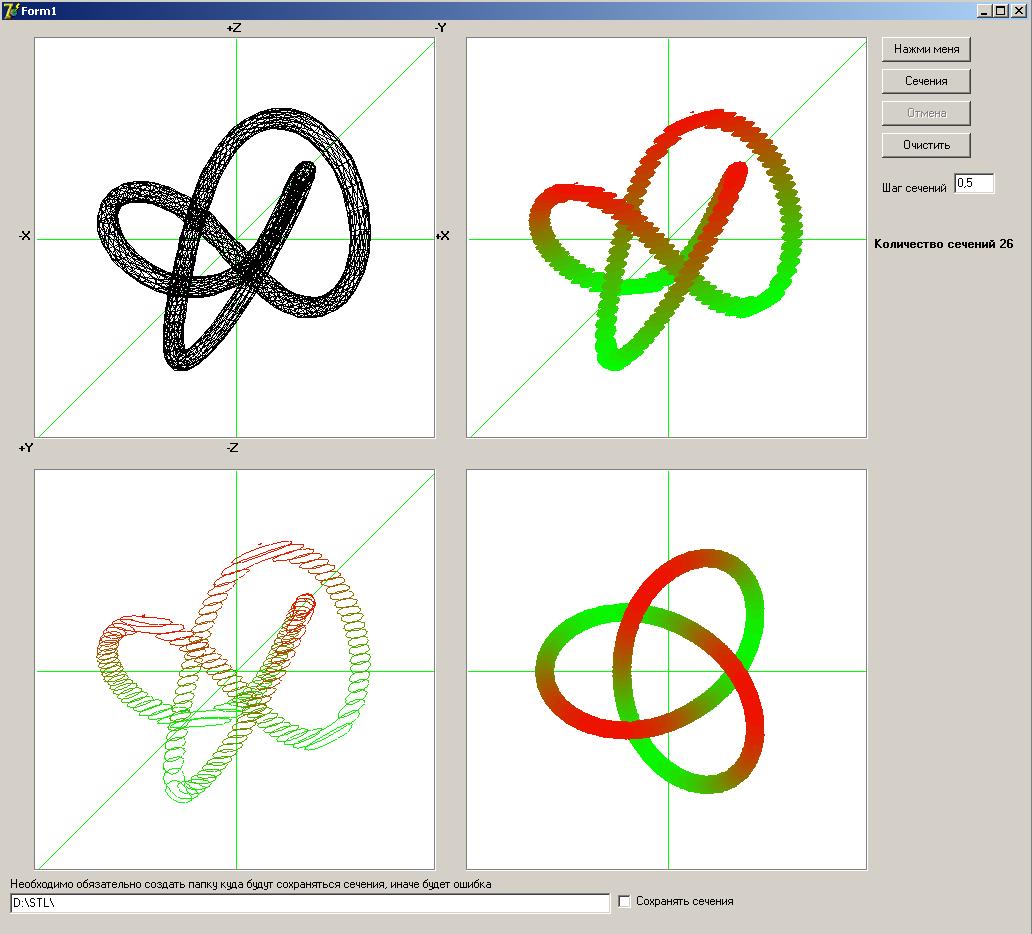
Task: Minimize the Form1 window
Action: point(985,11)
